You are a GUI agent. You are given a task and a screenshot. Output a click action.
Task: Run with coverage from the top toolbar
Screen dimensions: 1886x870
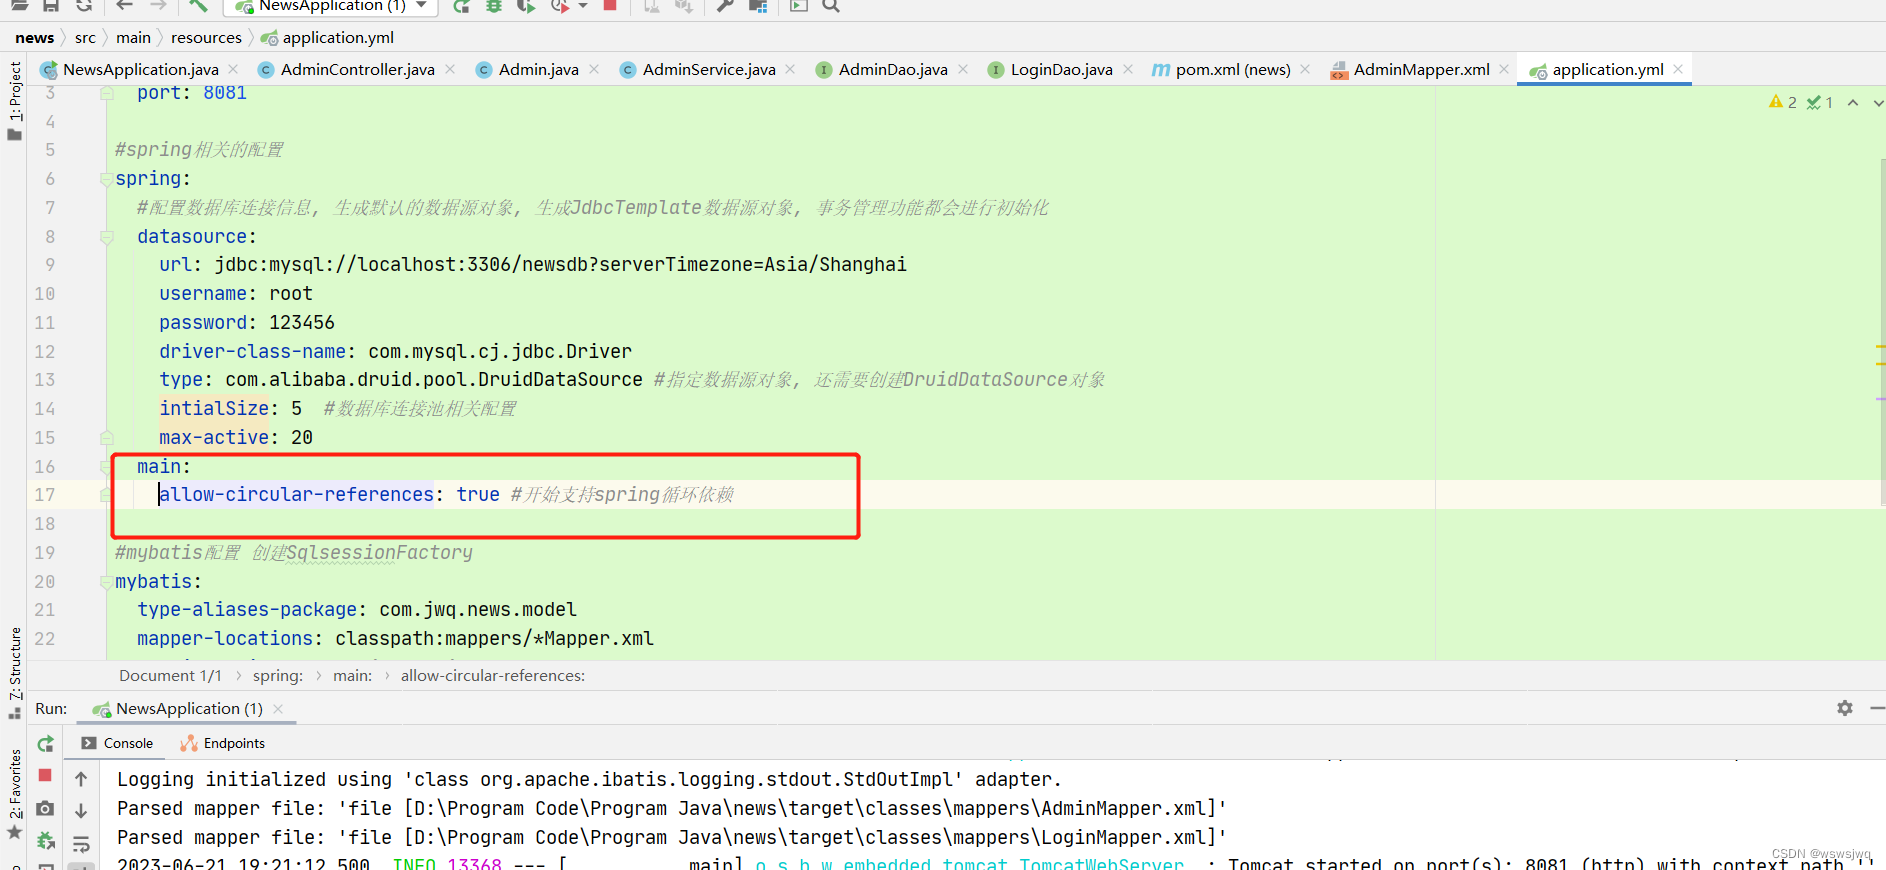[526, 6]
